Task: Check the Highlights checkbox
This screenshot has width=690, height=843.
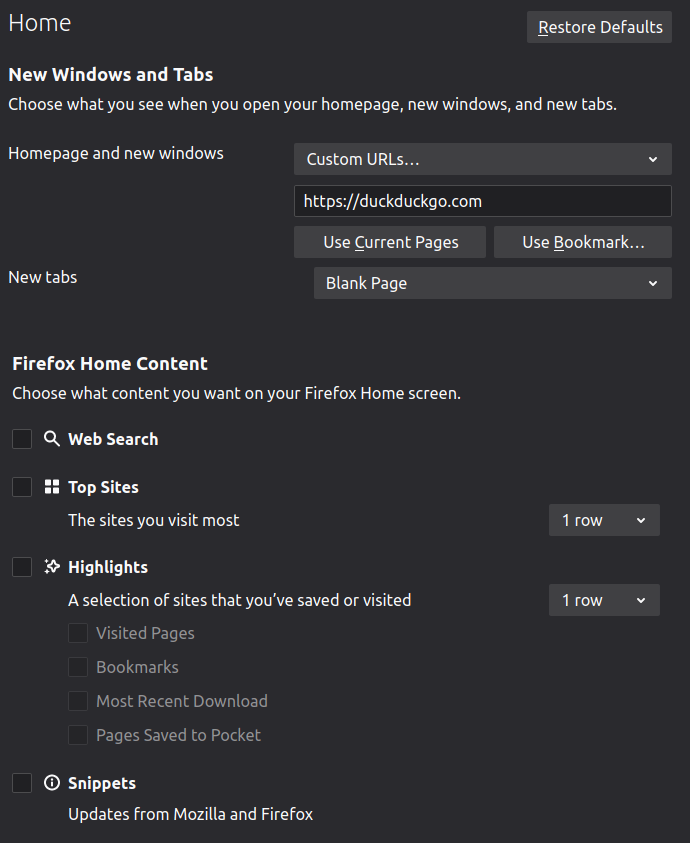Action: 22,567
